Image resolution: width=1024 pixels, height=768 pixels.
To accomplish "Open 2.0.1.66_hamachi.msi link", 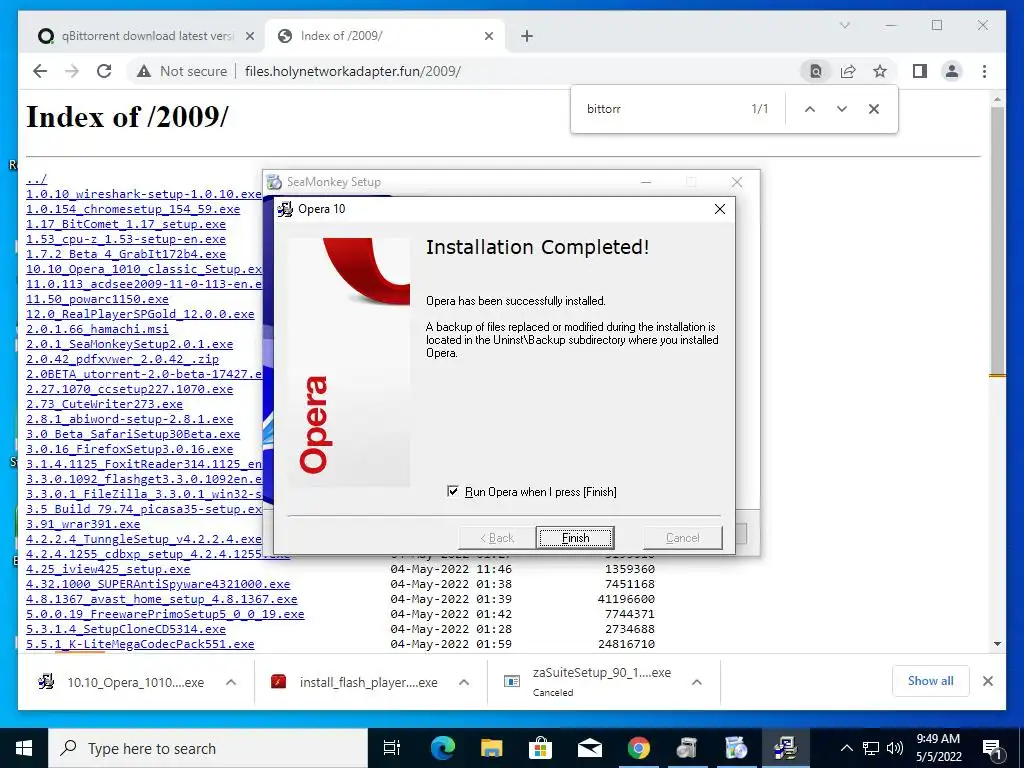I will [97, 329].
